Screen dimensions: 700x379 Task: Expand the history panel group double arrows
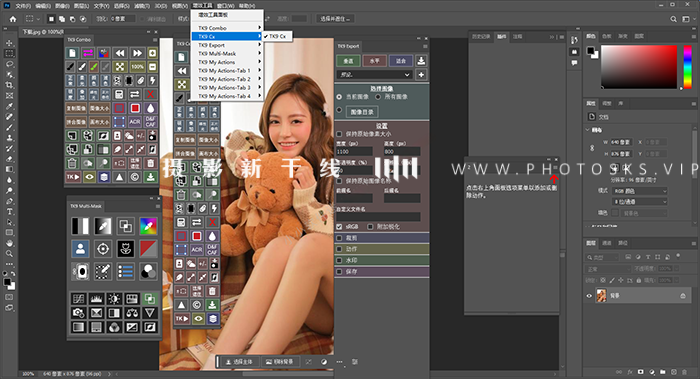[552, 37]
